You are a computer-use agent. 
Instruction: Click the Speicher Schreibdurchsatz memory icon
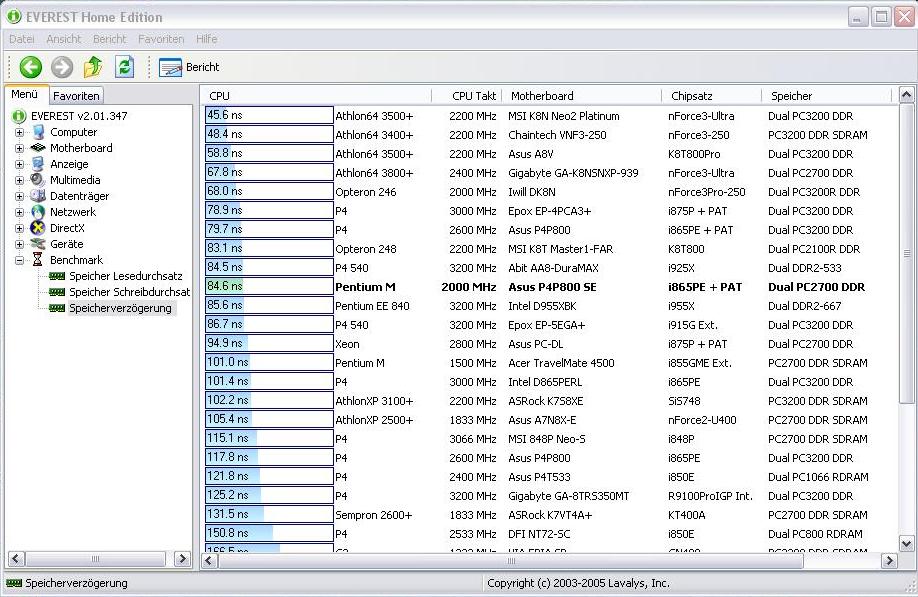(57, 291)
